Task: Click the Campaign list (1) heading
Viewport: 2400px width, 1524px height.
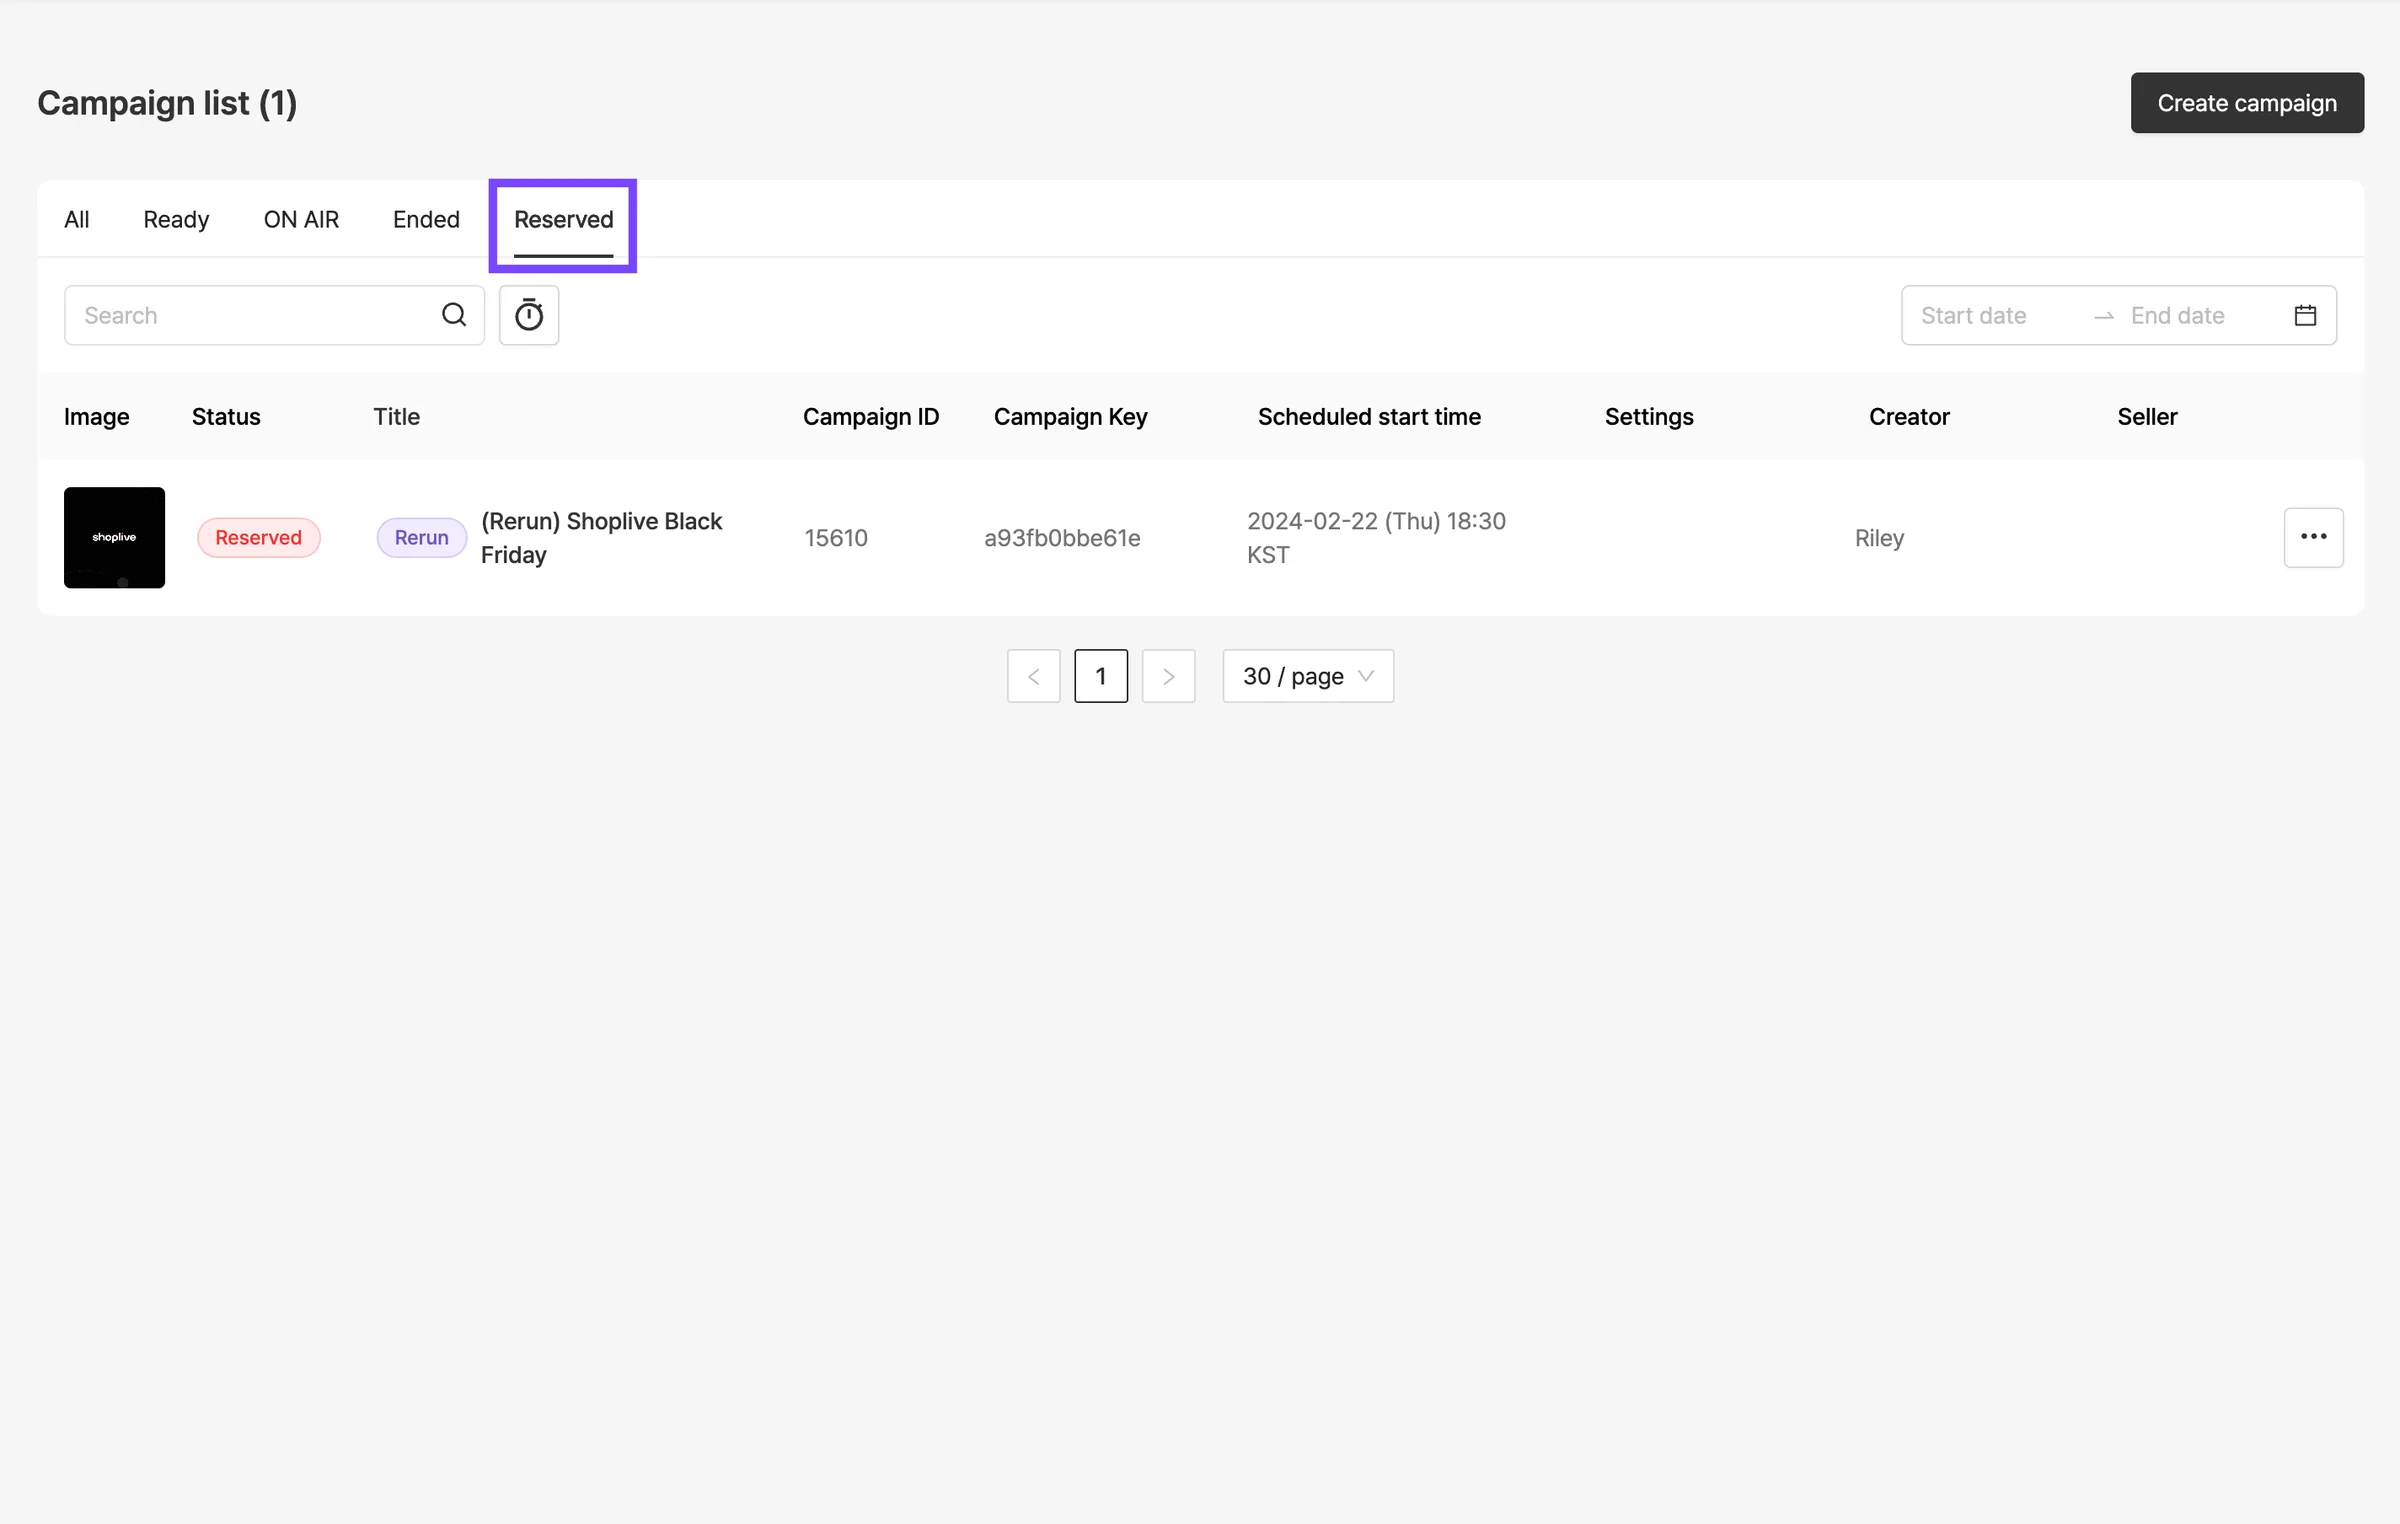Action: pyautogui.click(x=167, y=102)
